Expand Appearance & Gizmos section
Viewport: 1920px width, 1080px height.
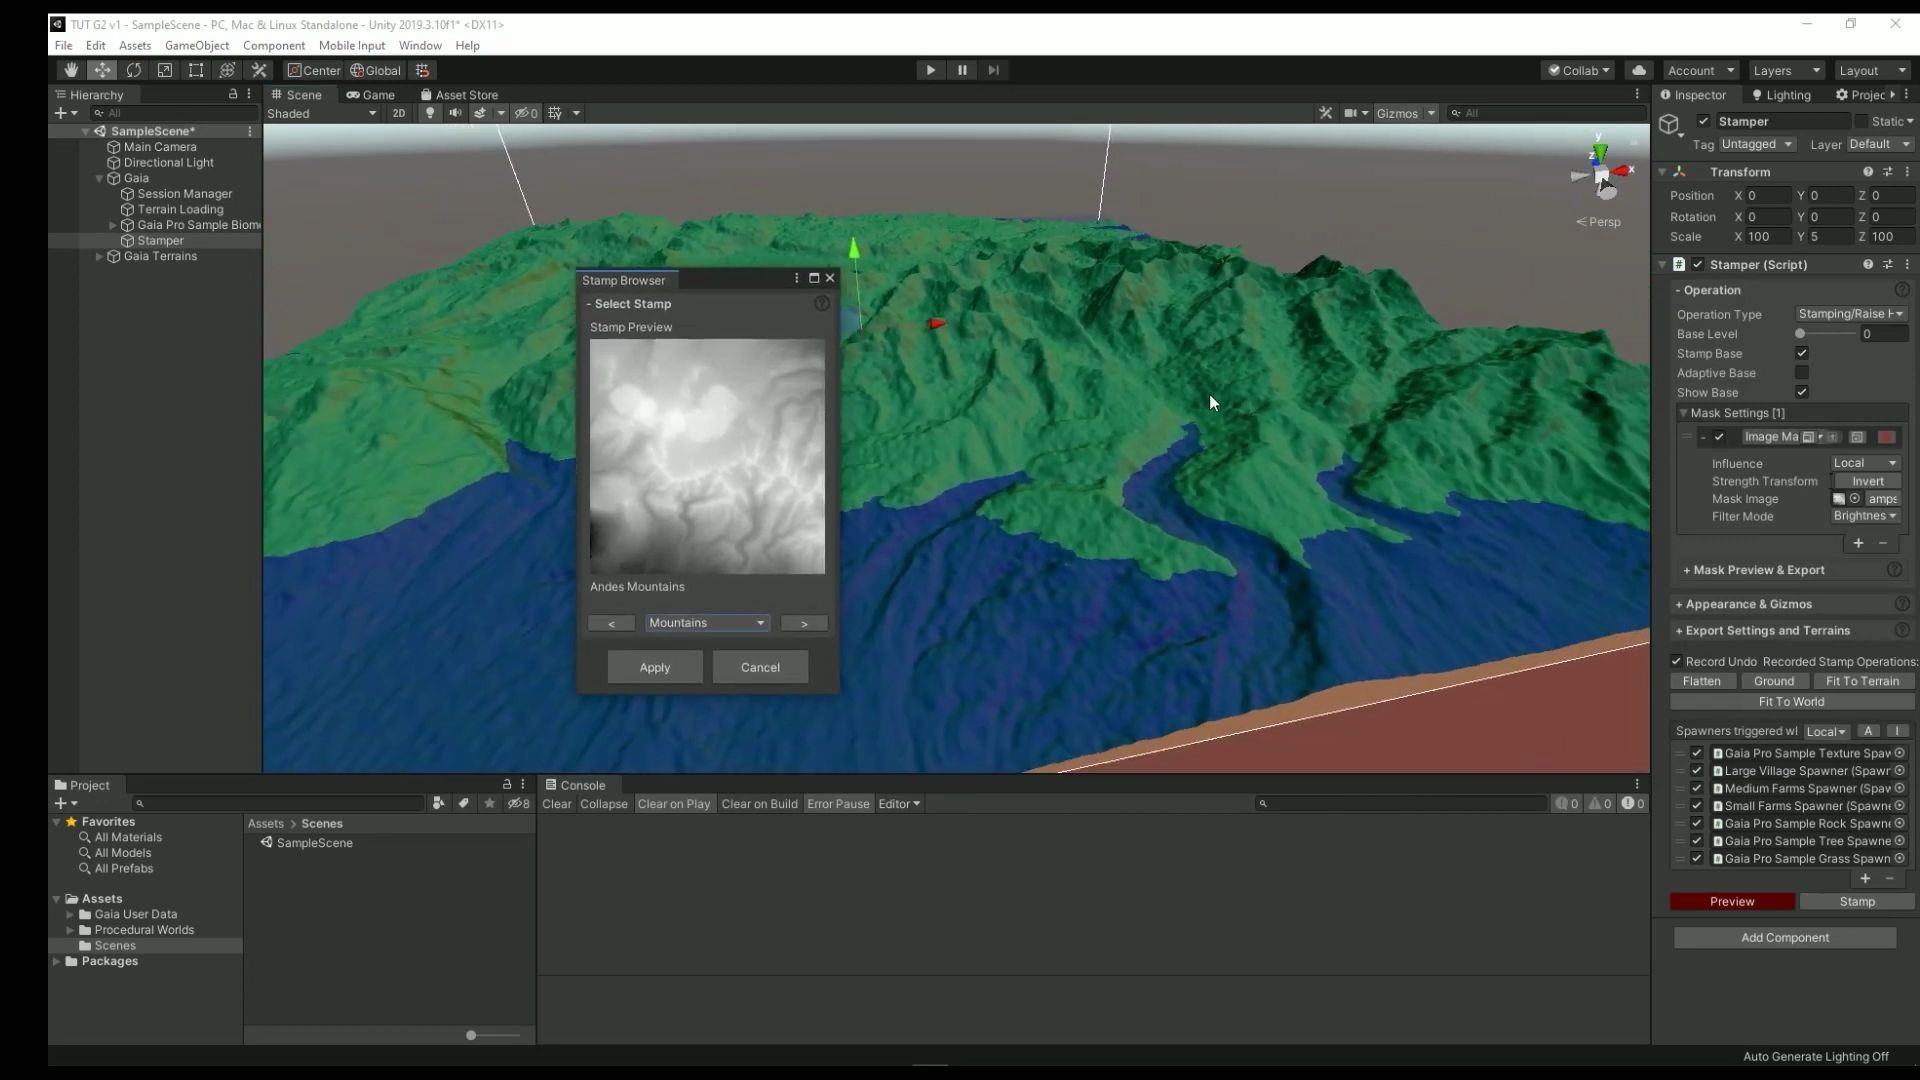(x=1748, y=604)
